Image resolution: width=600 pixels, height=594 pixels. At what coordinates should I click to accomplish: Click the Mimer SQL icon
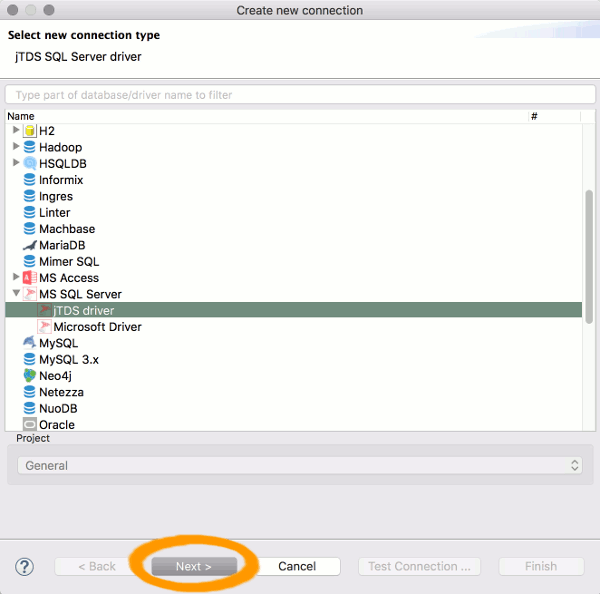point(29,261)
